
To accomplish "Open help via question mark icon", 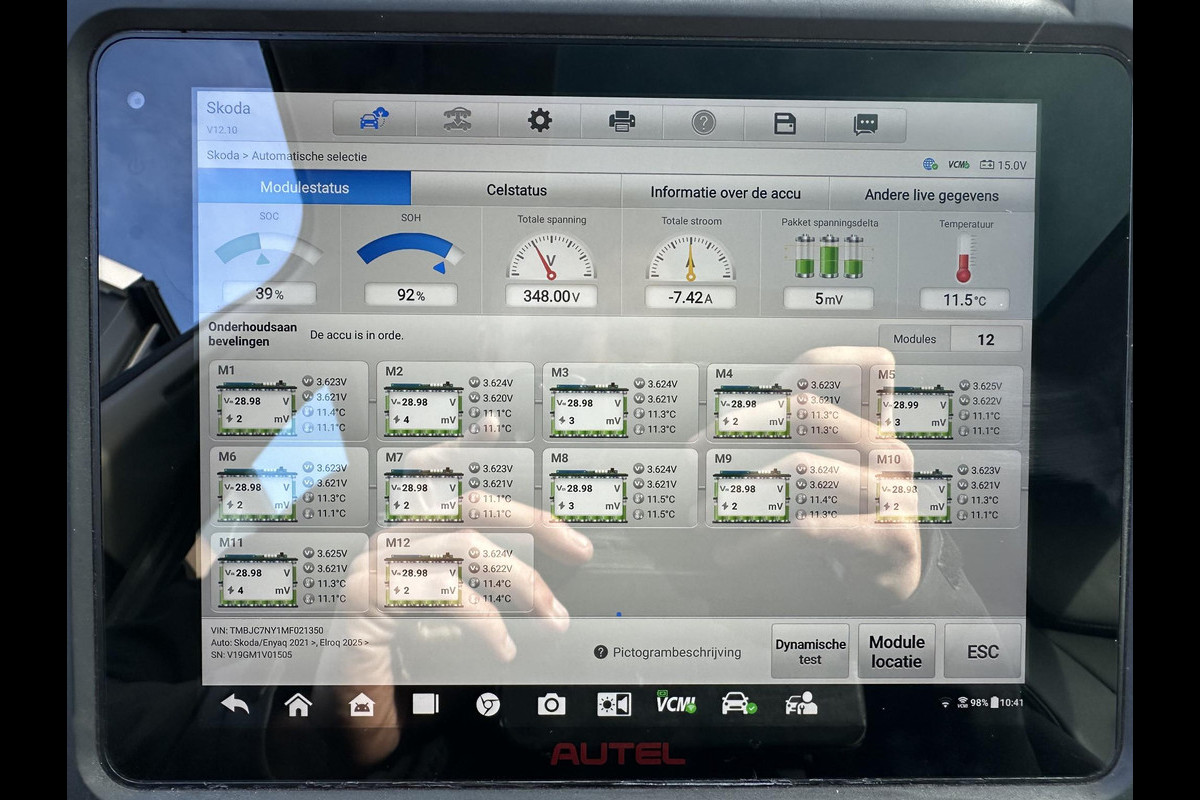I will pos(703,122).
